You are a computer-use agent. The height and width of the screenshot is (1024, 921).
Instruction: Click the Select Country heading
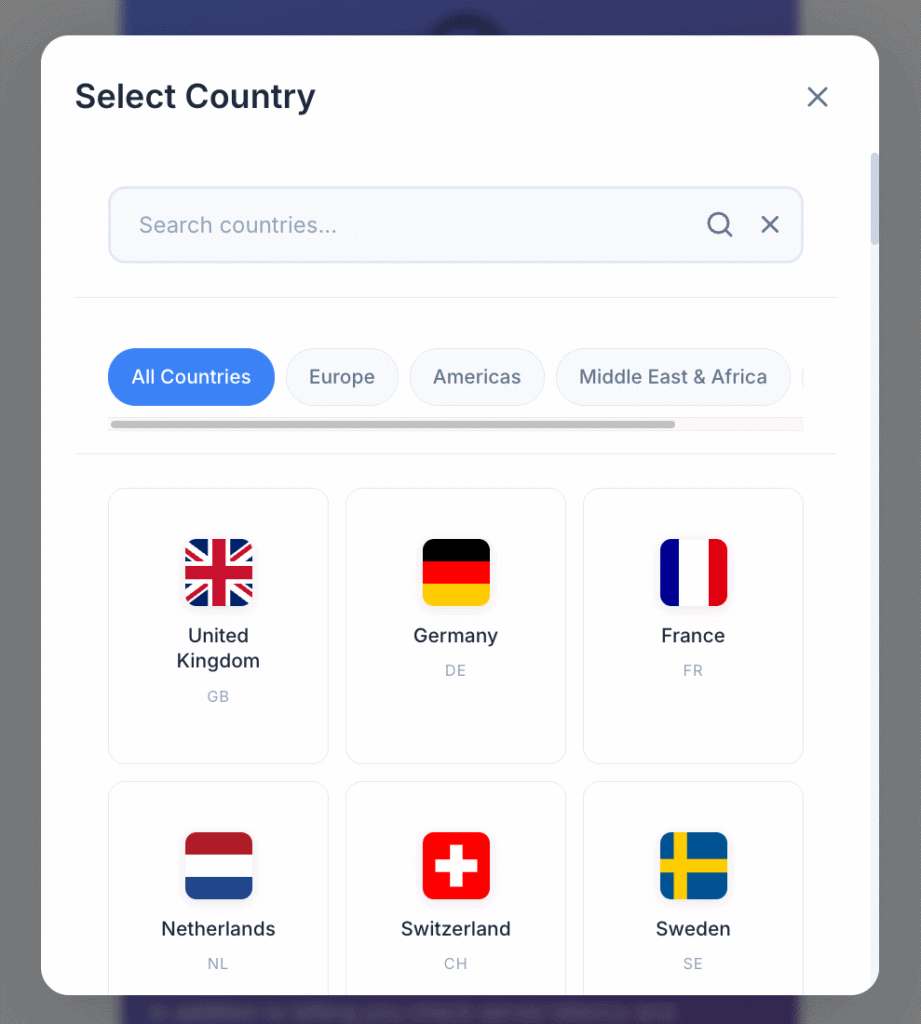(x=195, y=97)
